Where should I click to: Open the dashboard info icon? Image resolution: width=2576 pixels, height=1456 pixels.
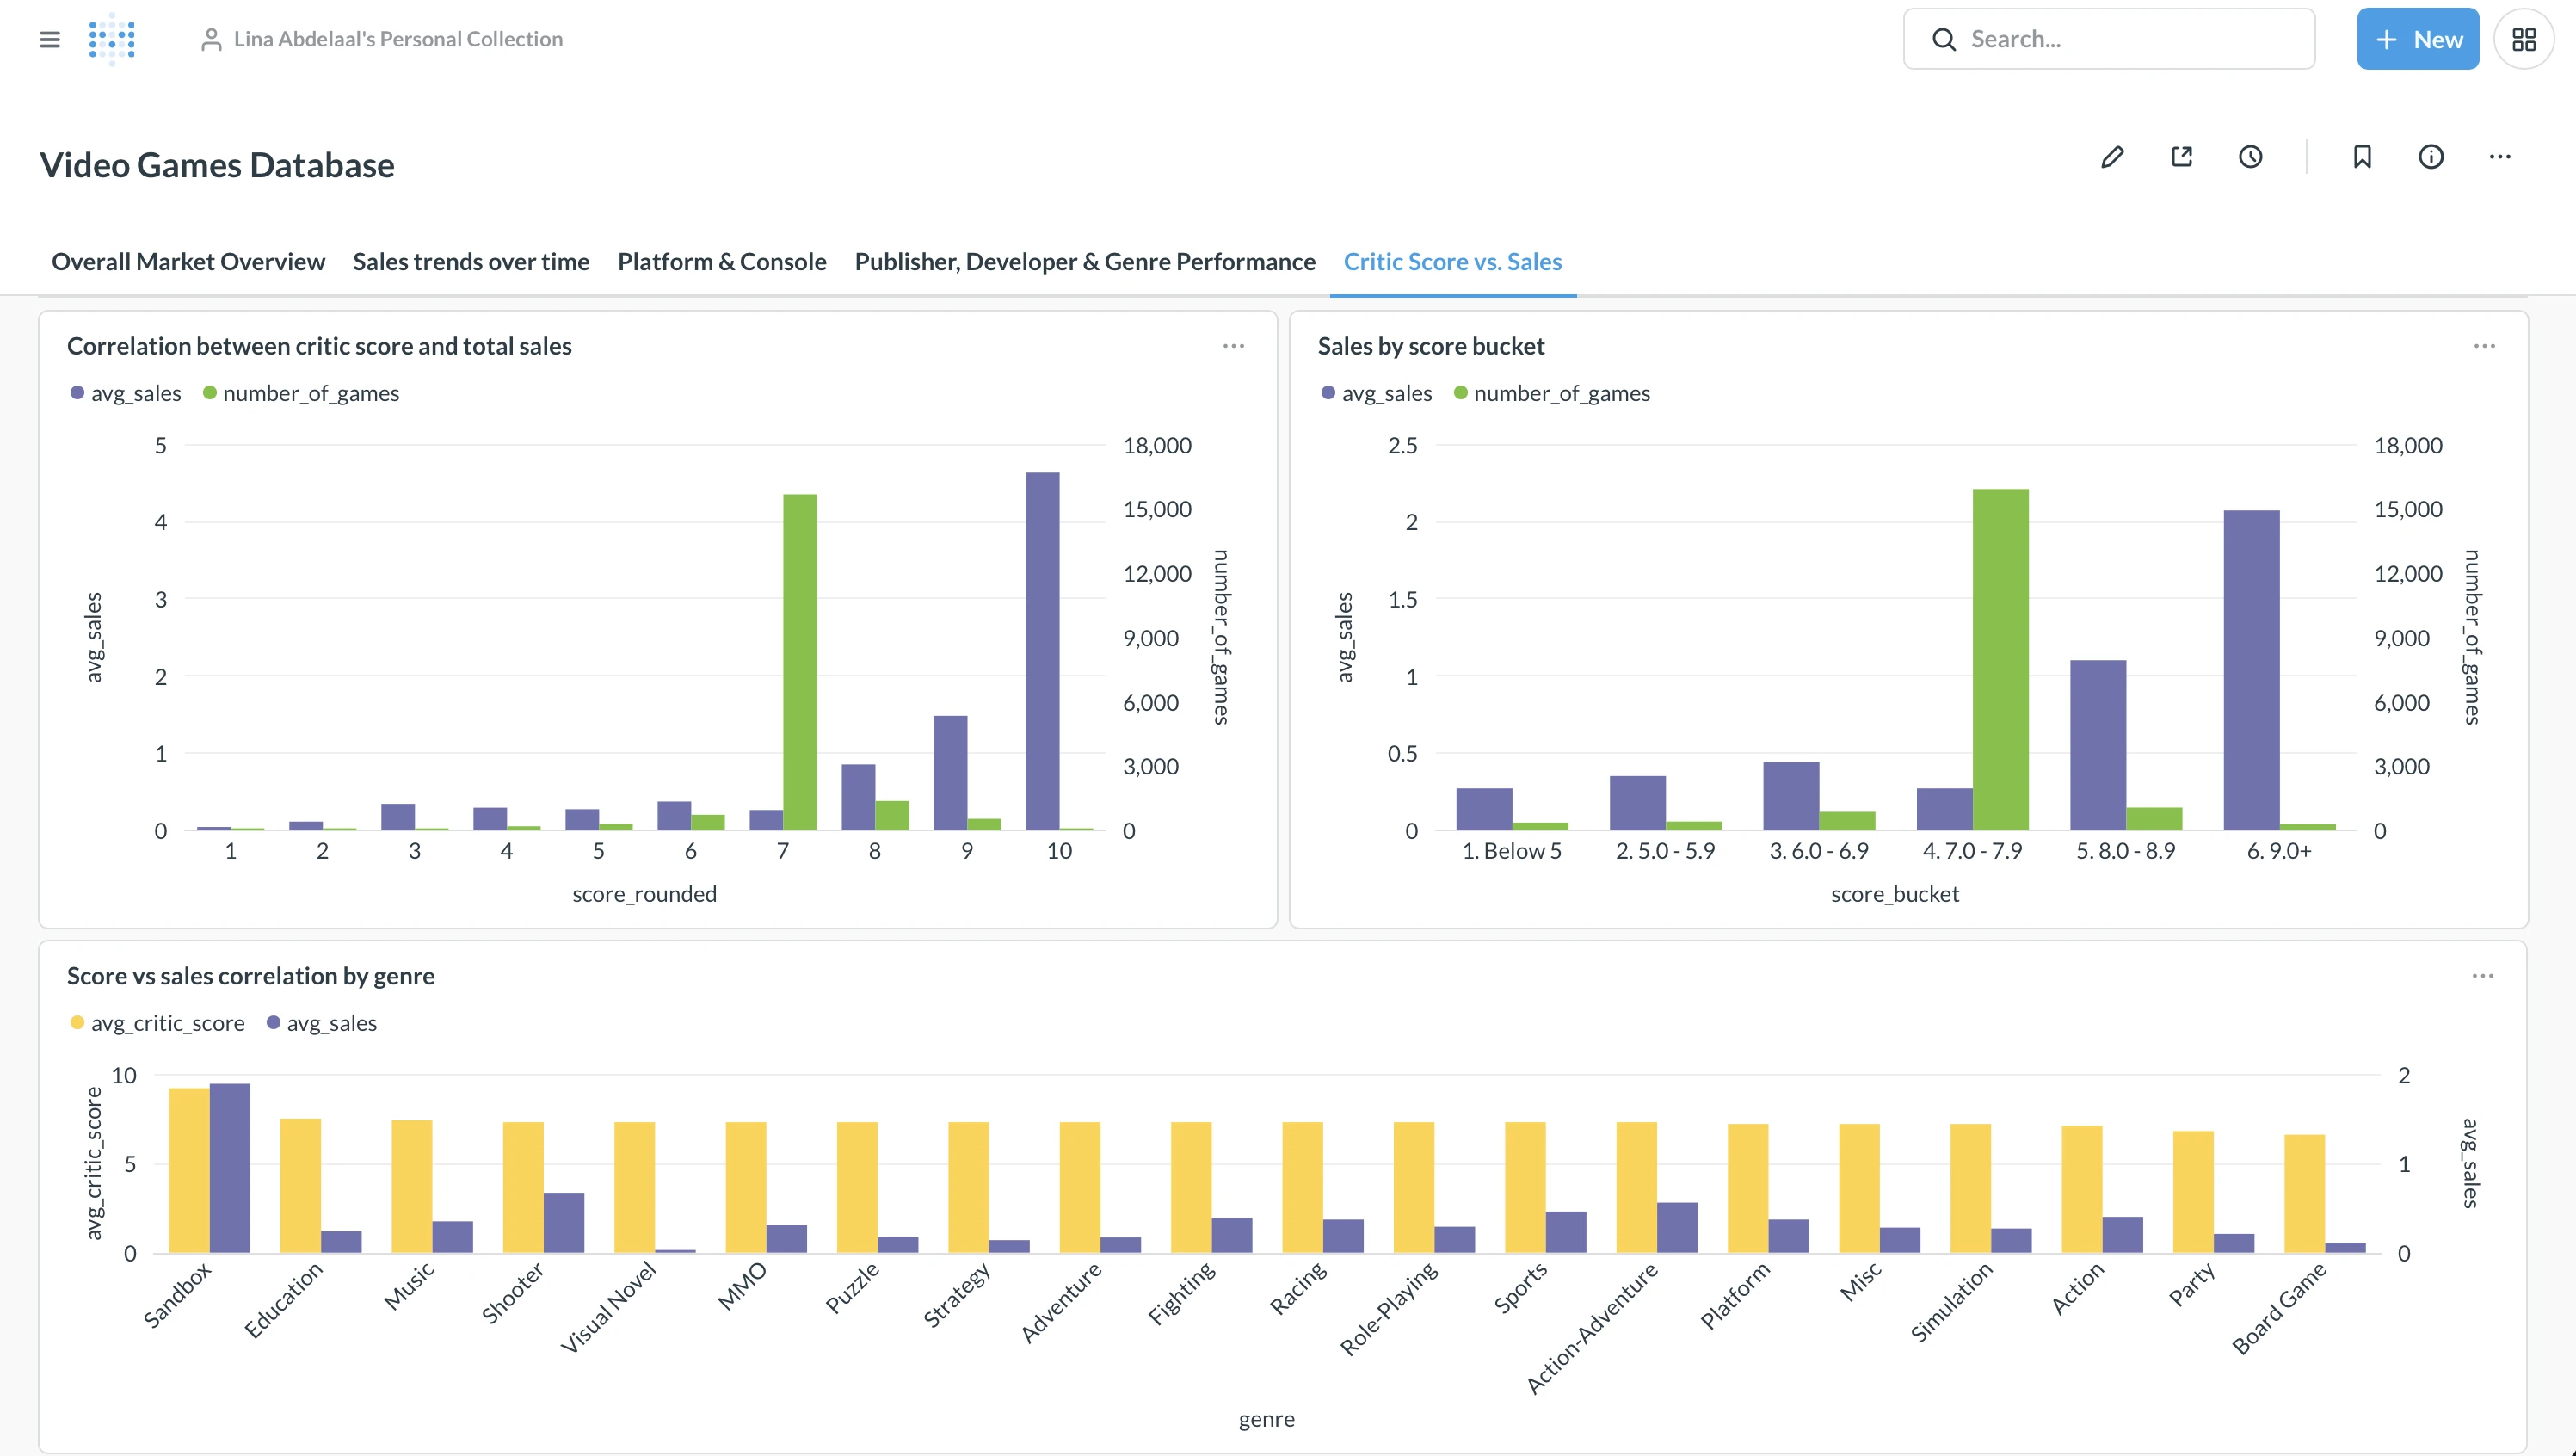[2431, 157]
